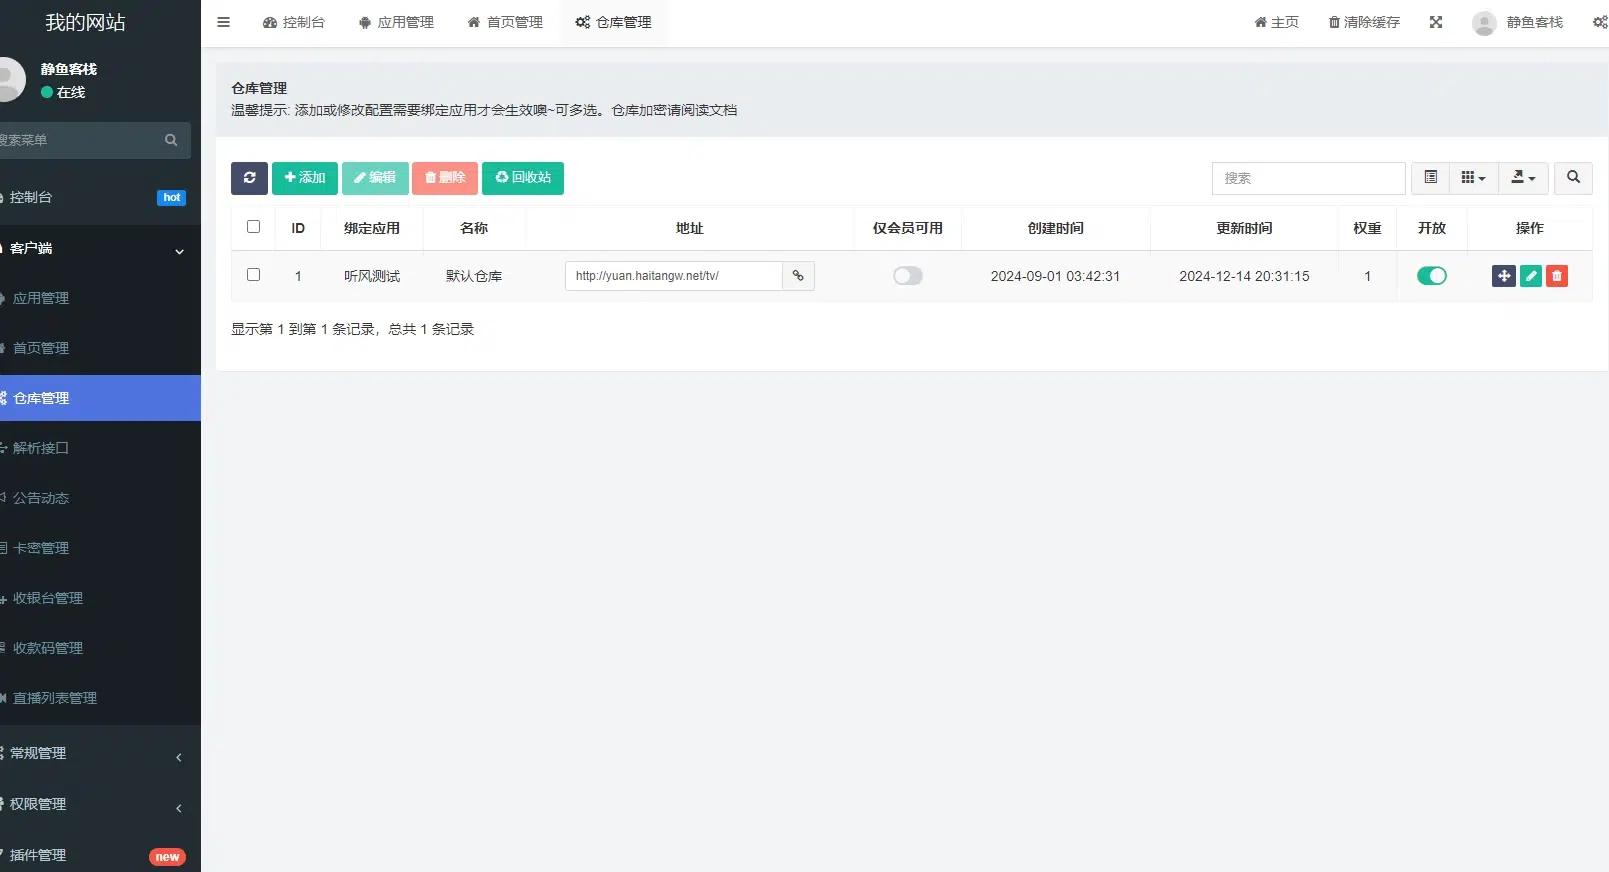
Task: Open 插件管理 in the sidebar
Action: (x=100, y=855)
